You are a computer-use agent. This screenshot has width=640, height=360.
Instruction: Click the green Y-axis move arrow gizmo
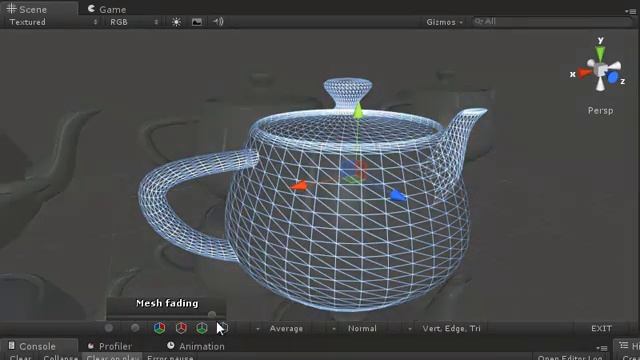click(358, 111)
